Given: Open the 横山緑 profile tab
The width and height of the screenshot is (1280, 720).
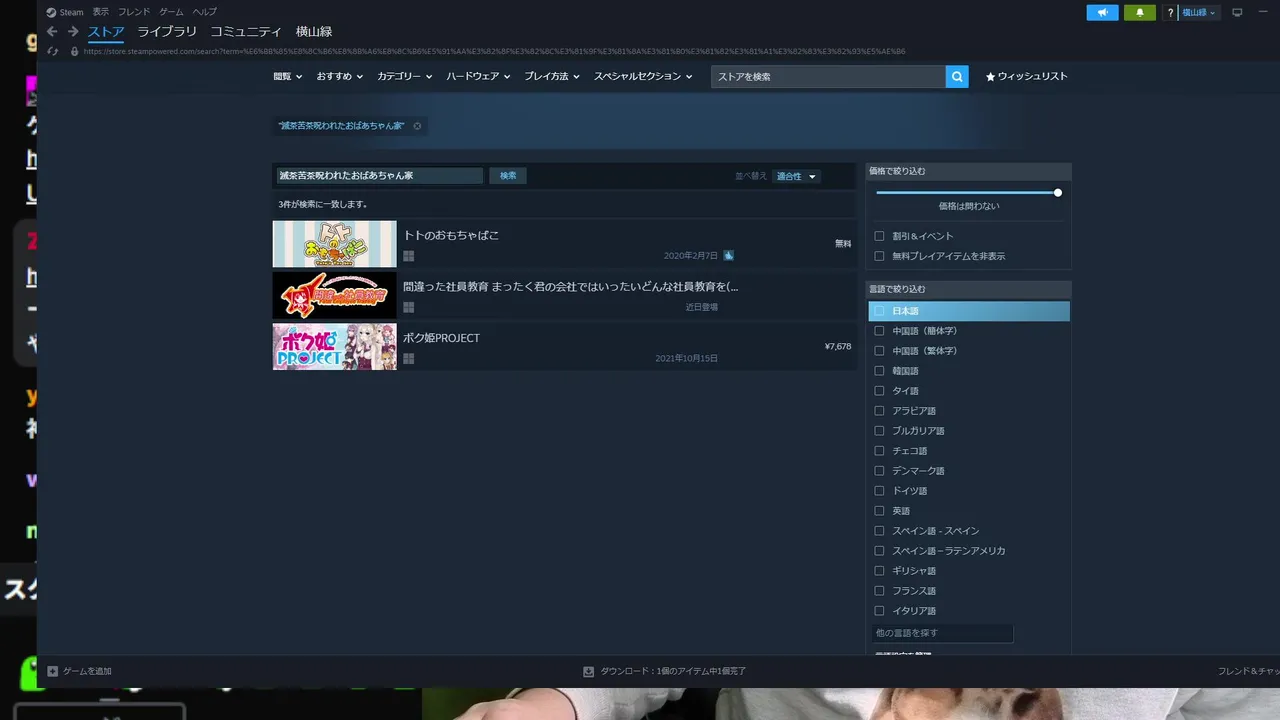Looking at the screenshot, I should click(314, 32).
